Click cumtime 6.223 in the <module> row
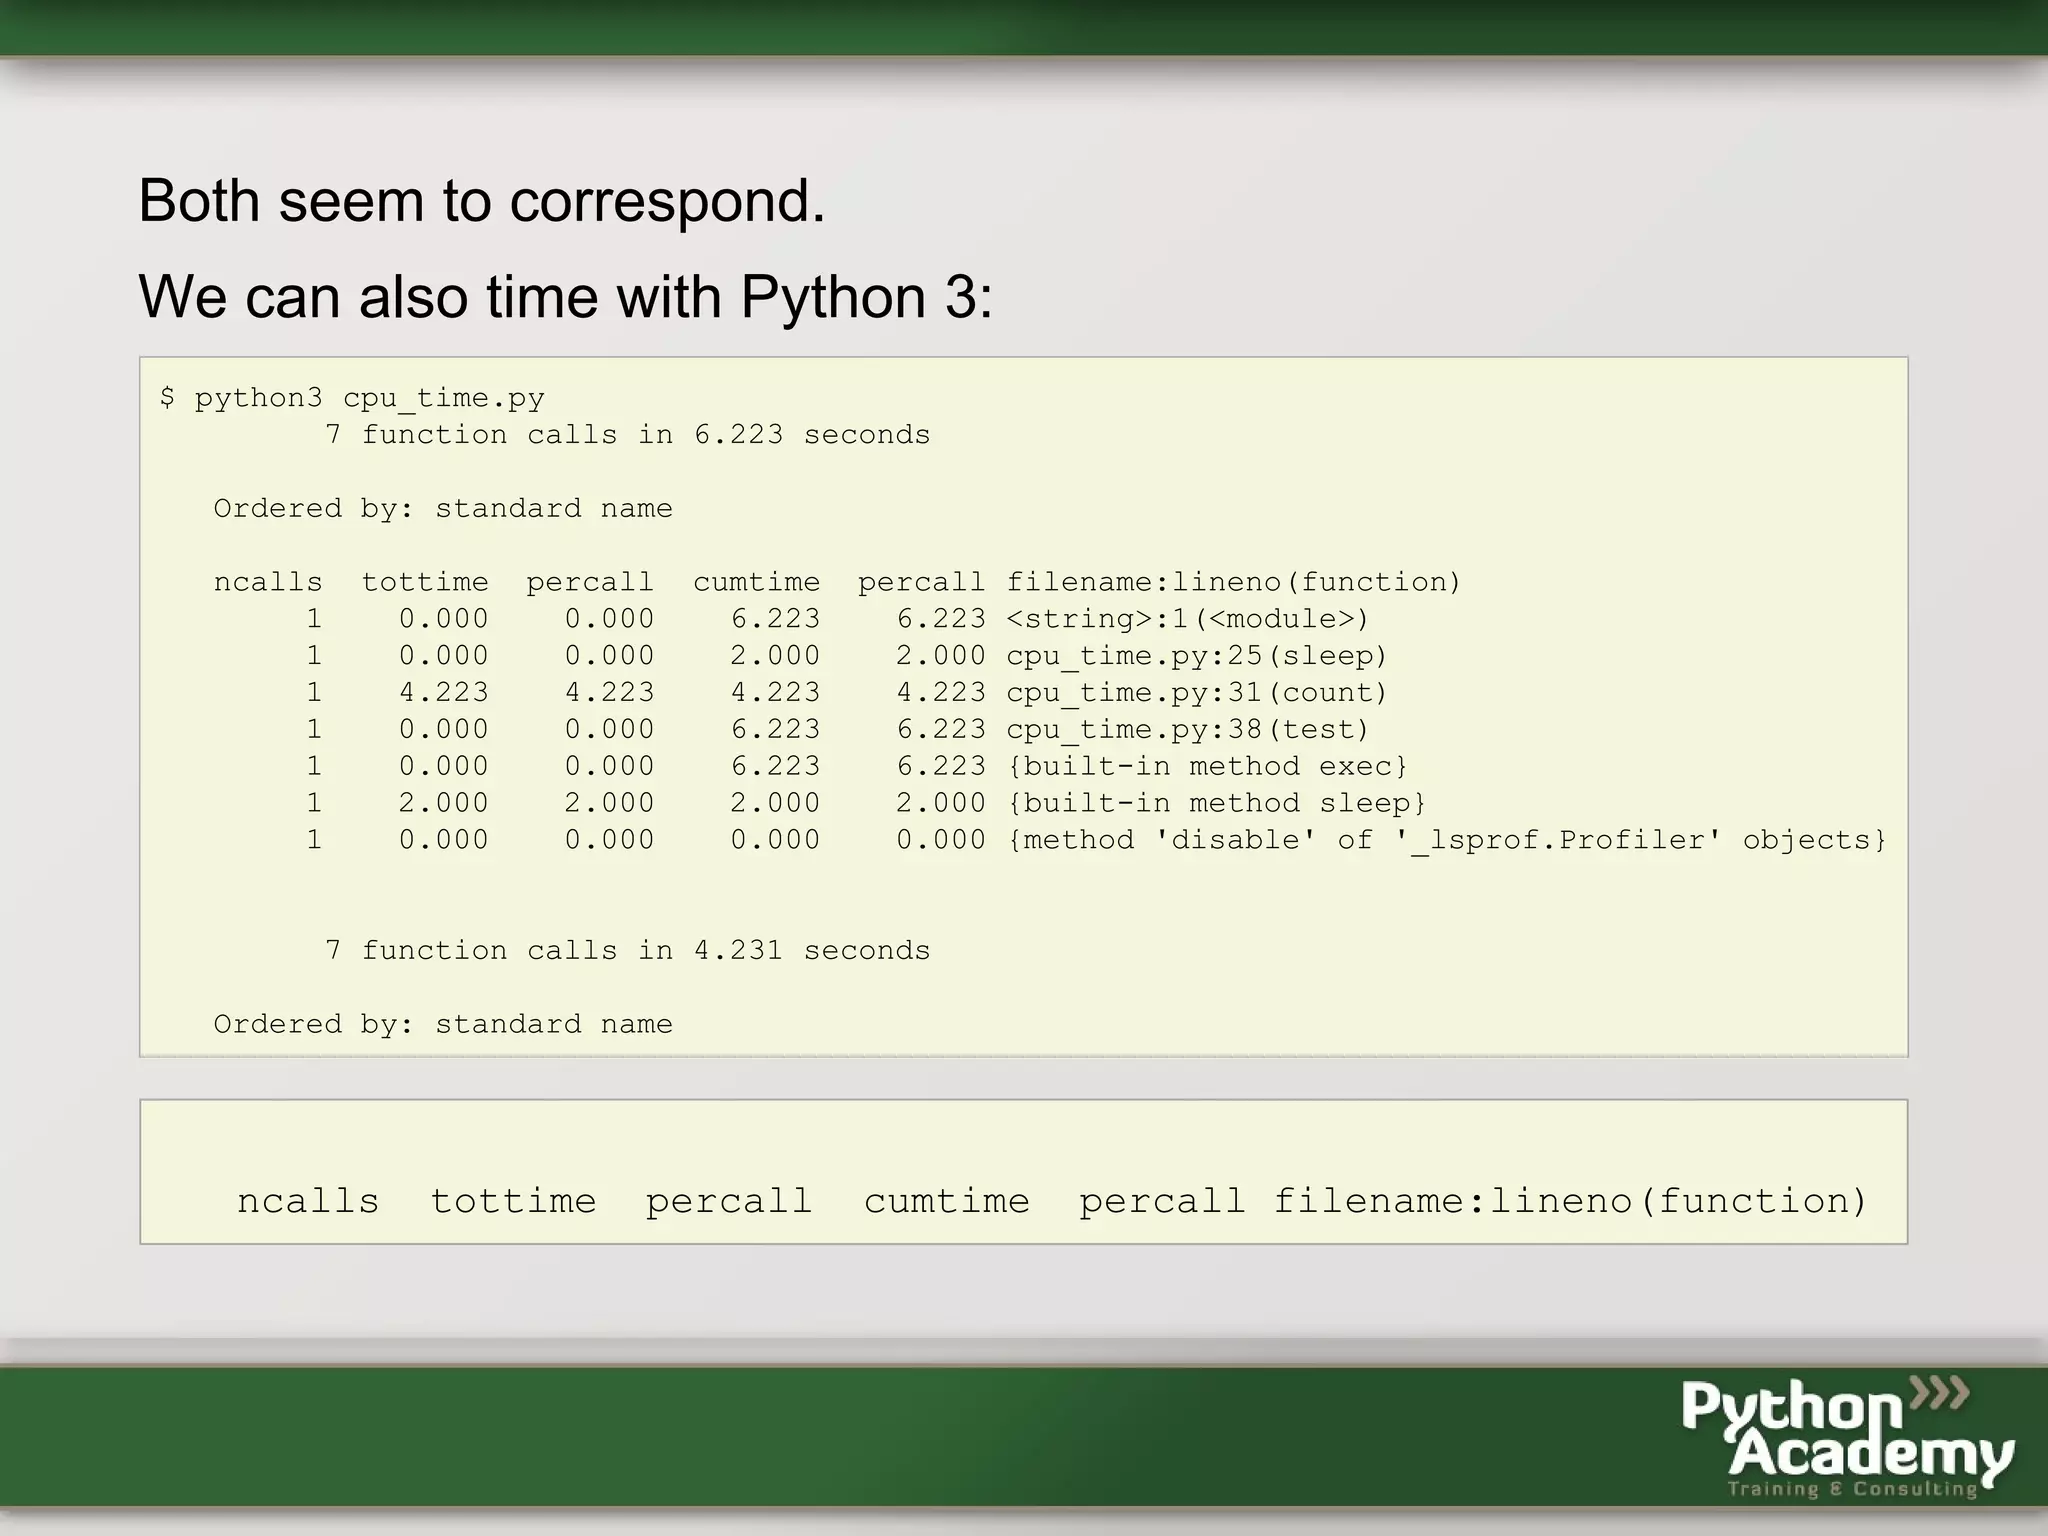The height and width of the screenshot is (1536, 2048). [775, 619]
